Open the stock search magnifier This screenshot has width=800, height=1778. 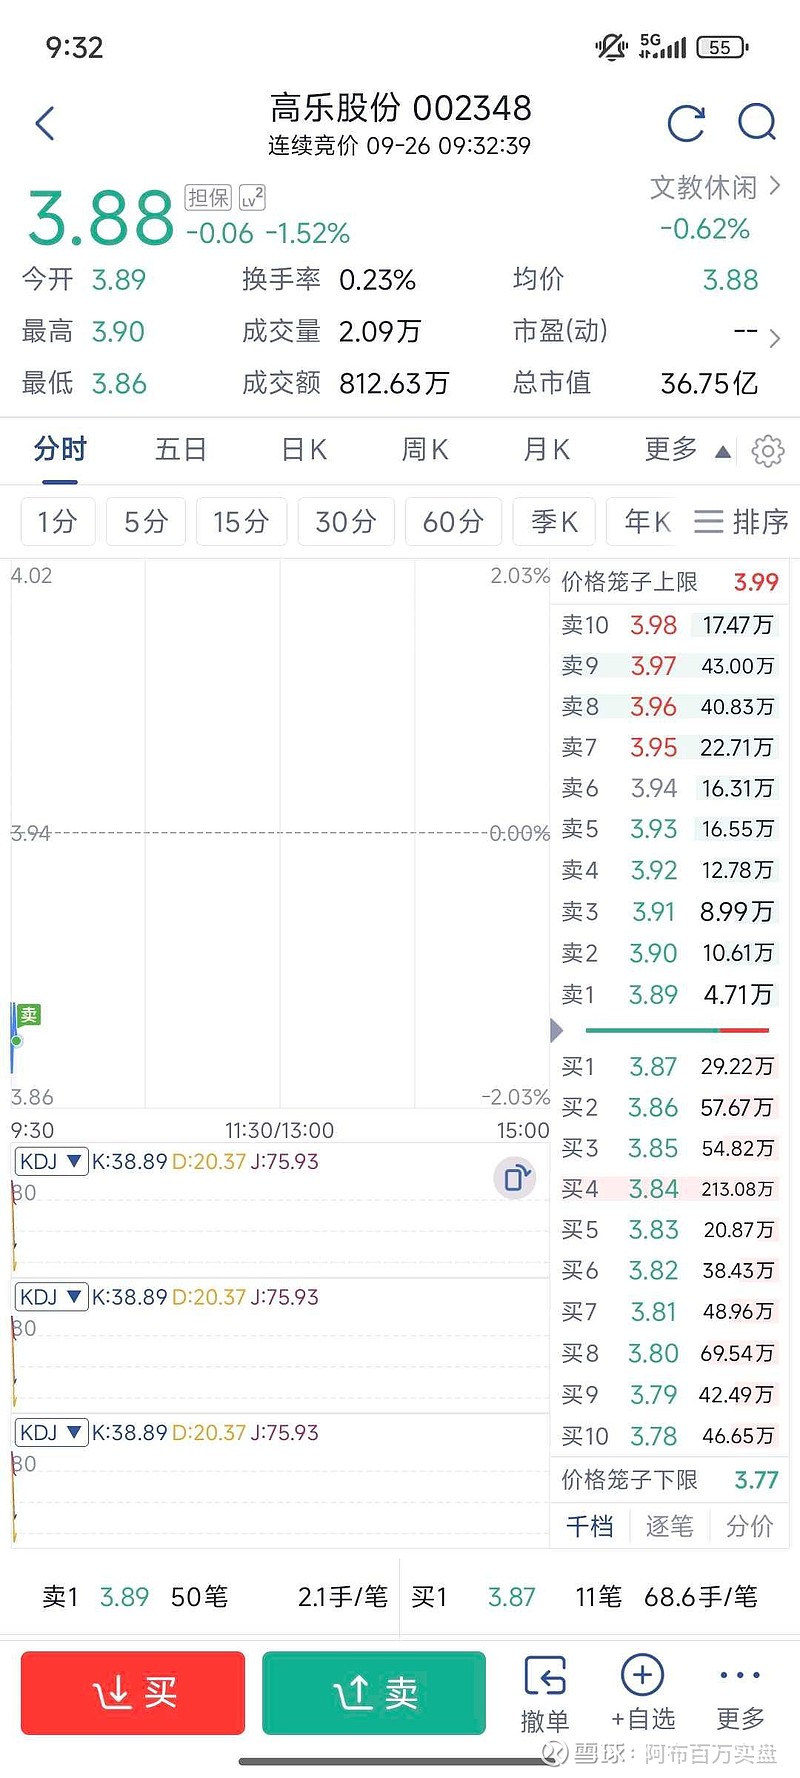pyautogui.click(x=756, y=123)
